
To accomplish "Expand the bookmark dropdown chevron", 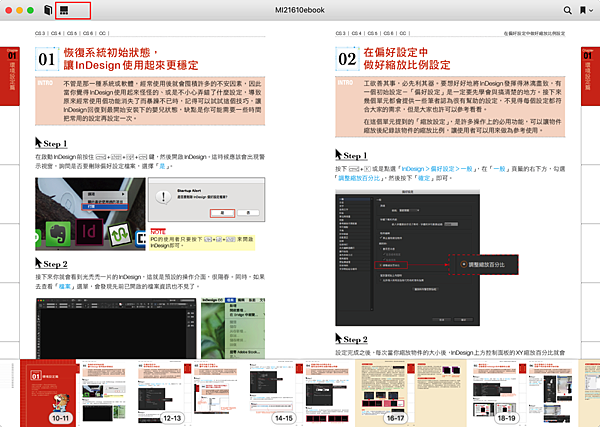I will 591,11.
